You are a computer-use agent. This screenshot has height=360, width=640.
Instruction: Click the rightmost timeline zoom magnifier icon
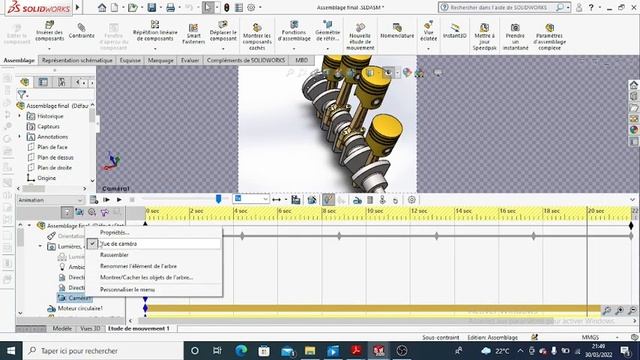tap(632, 311)
